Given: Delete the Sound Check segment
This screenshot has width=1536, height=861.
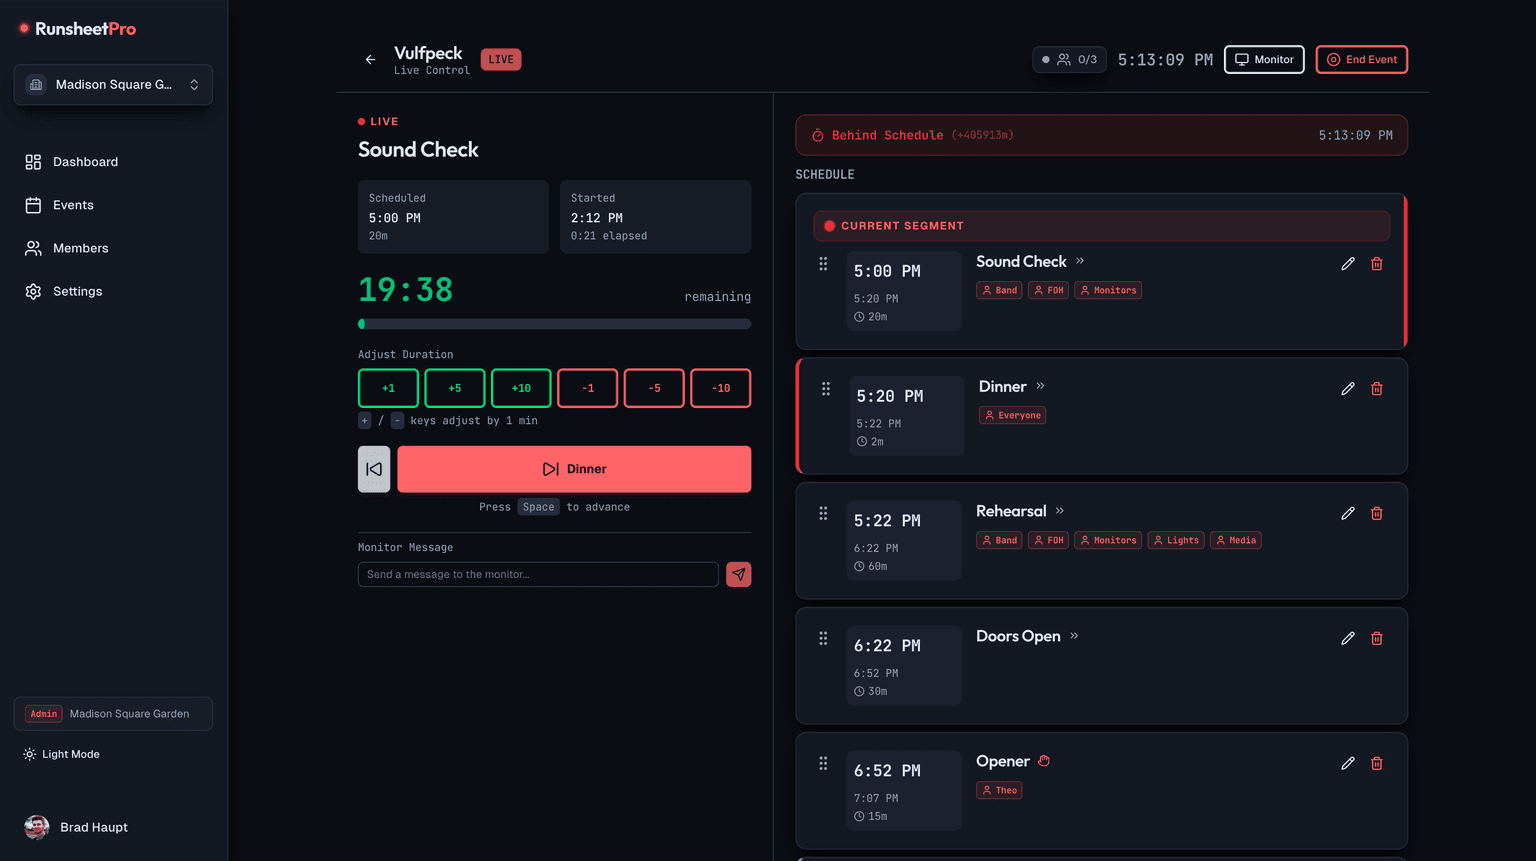Looking at the screenshot, I should point(1377,264).
